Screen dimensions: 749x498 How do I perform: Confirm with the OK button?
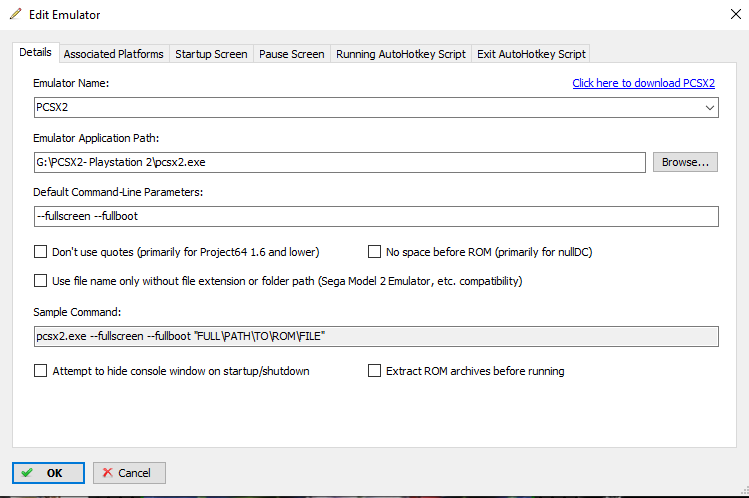tap(48, 473)
